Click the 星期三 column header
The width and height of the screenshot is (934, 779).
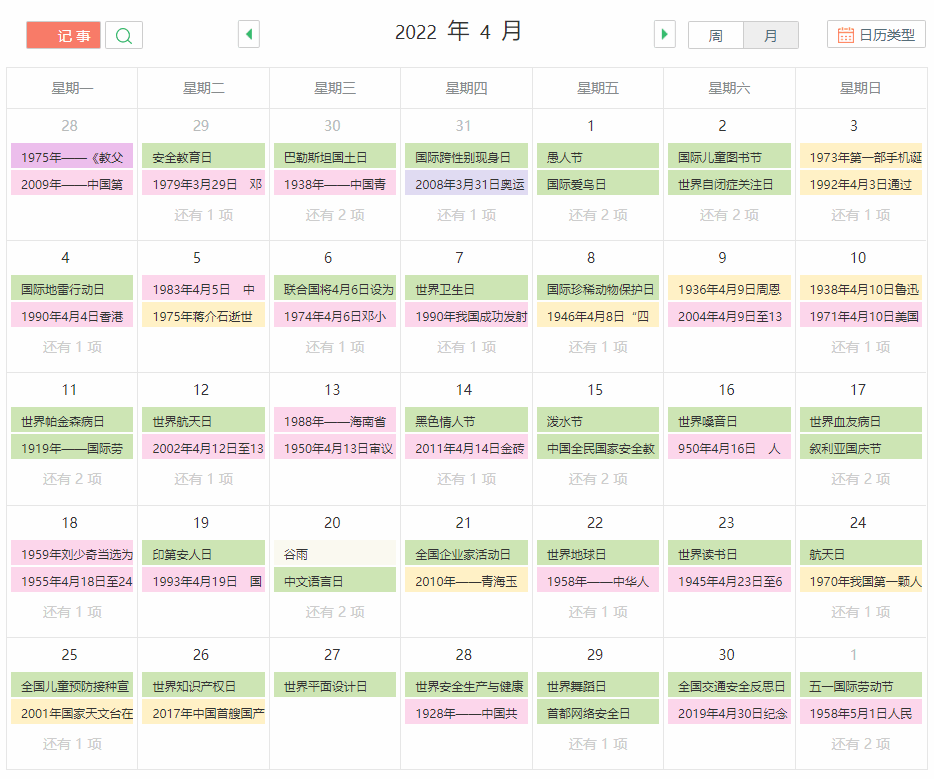(x=334, y=88)
